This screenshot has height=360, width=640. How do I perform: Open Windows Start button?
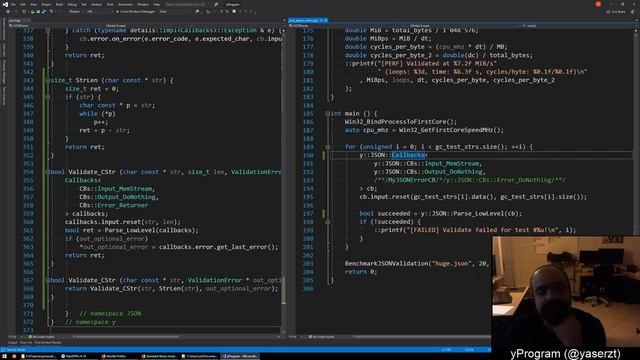[5, 356]
